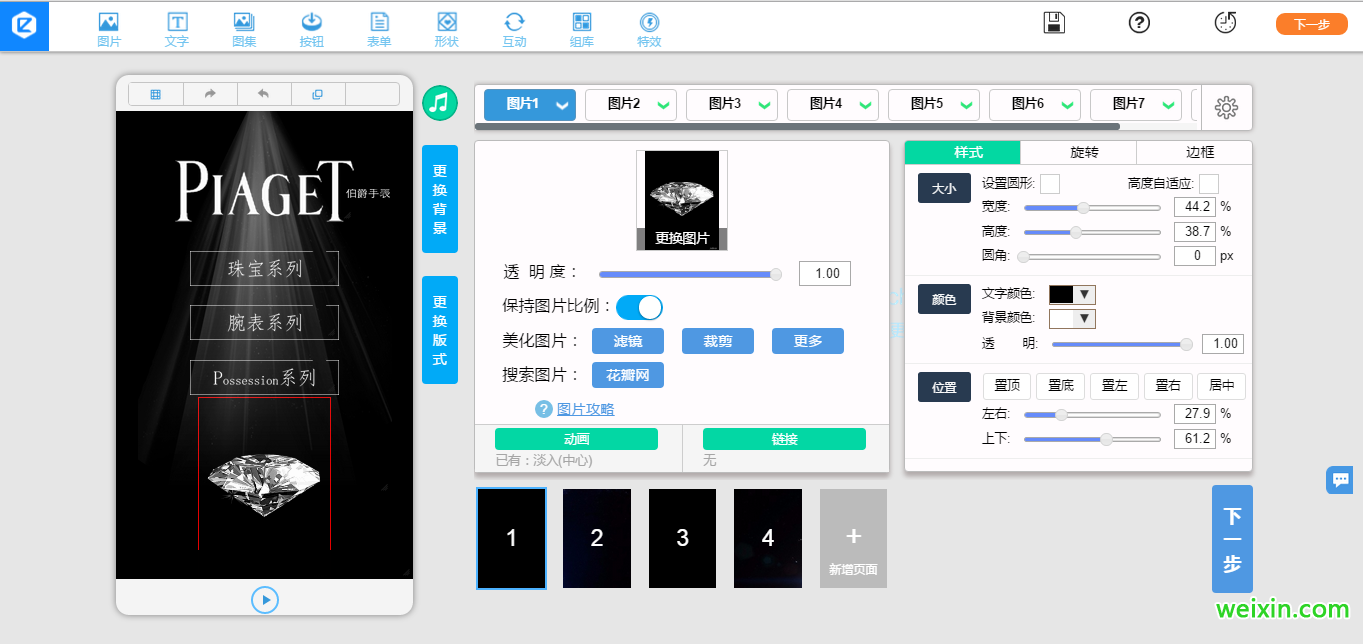This screenshot has height=644, width=1363.
Task: Open the 文字颜色 color dropdown
Action: pyautogui.click(x=1072, y=294)
